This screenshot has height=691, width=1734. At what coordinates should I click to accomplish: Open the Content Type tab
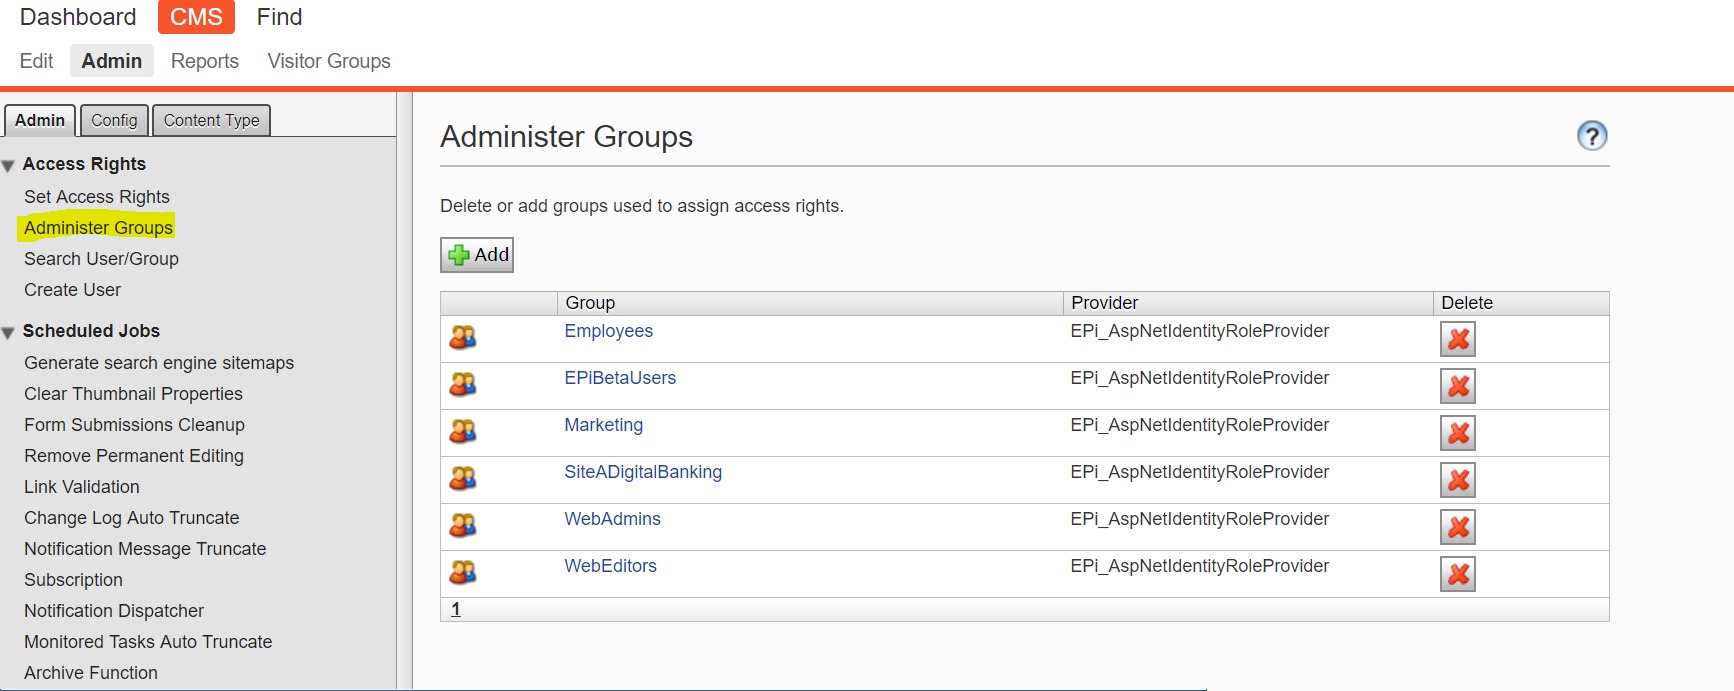(211, 121)
